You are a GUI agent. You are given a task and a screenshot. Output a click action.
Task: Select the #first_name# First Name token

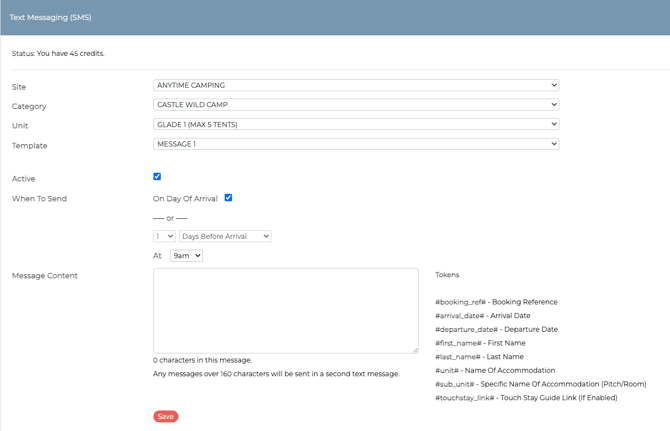[480, 343]
